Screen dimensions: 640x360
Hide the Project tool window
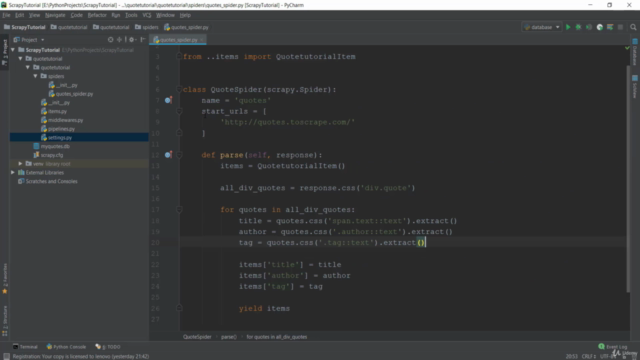click(143, 40)
